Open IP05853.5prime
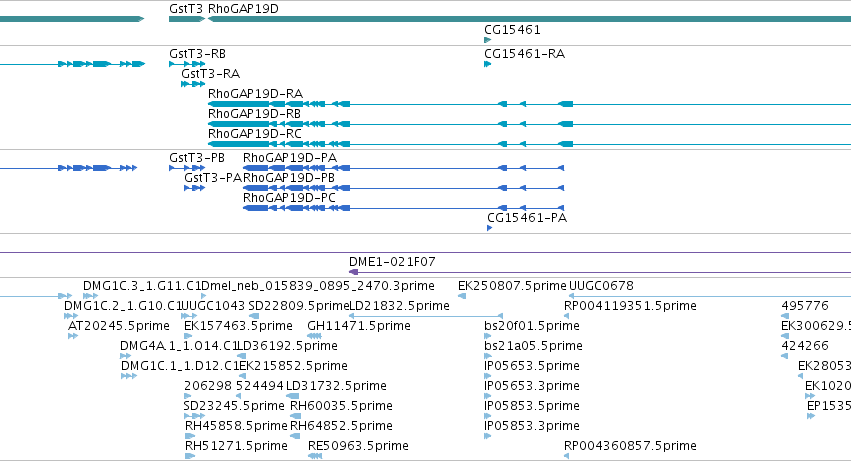Viewport: 851px width, 461px height. point(532,407)
